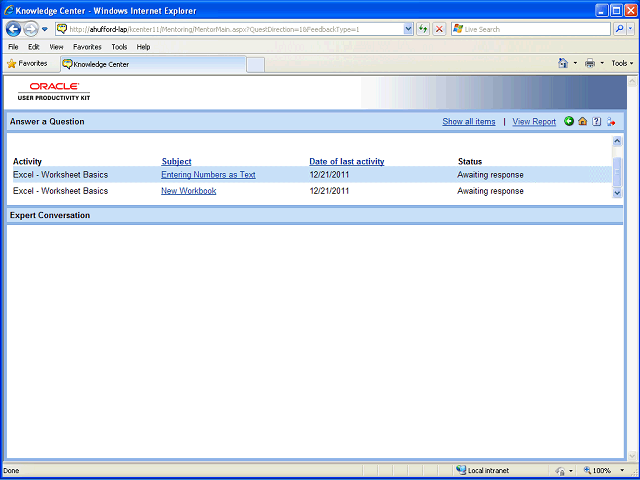640x480 pixels.
Task: Click Local intranet zone in status bar
Action: click(483, 471)
